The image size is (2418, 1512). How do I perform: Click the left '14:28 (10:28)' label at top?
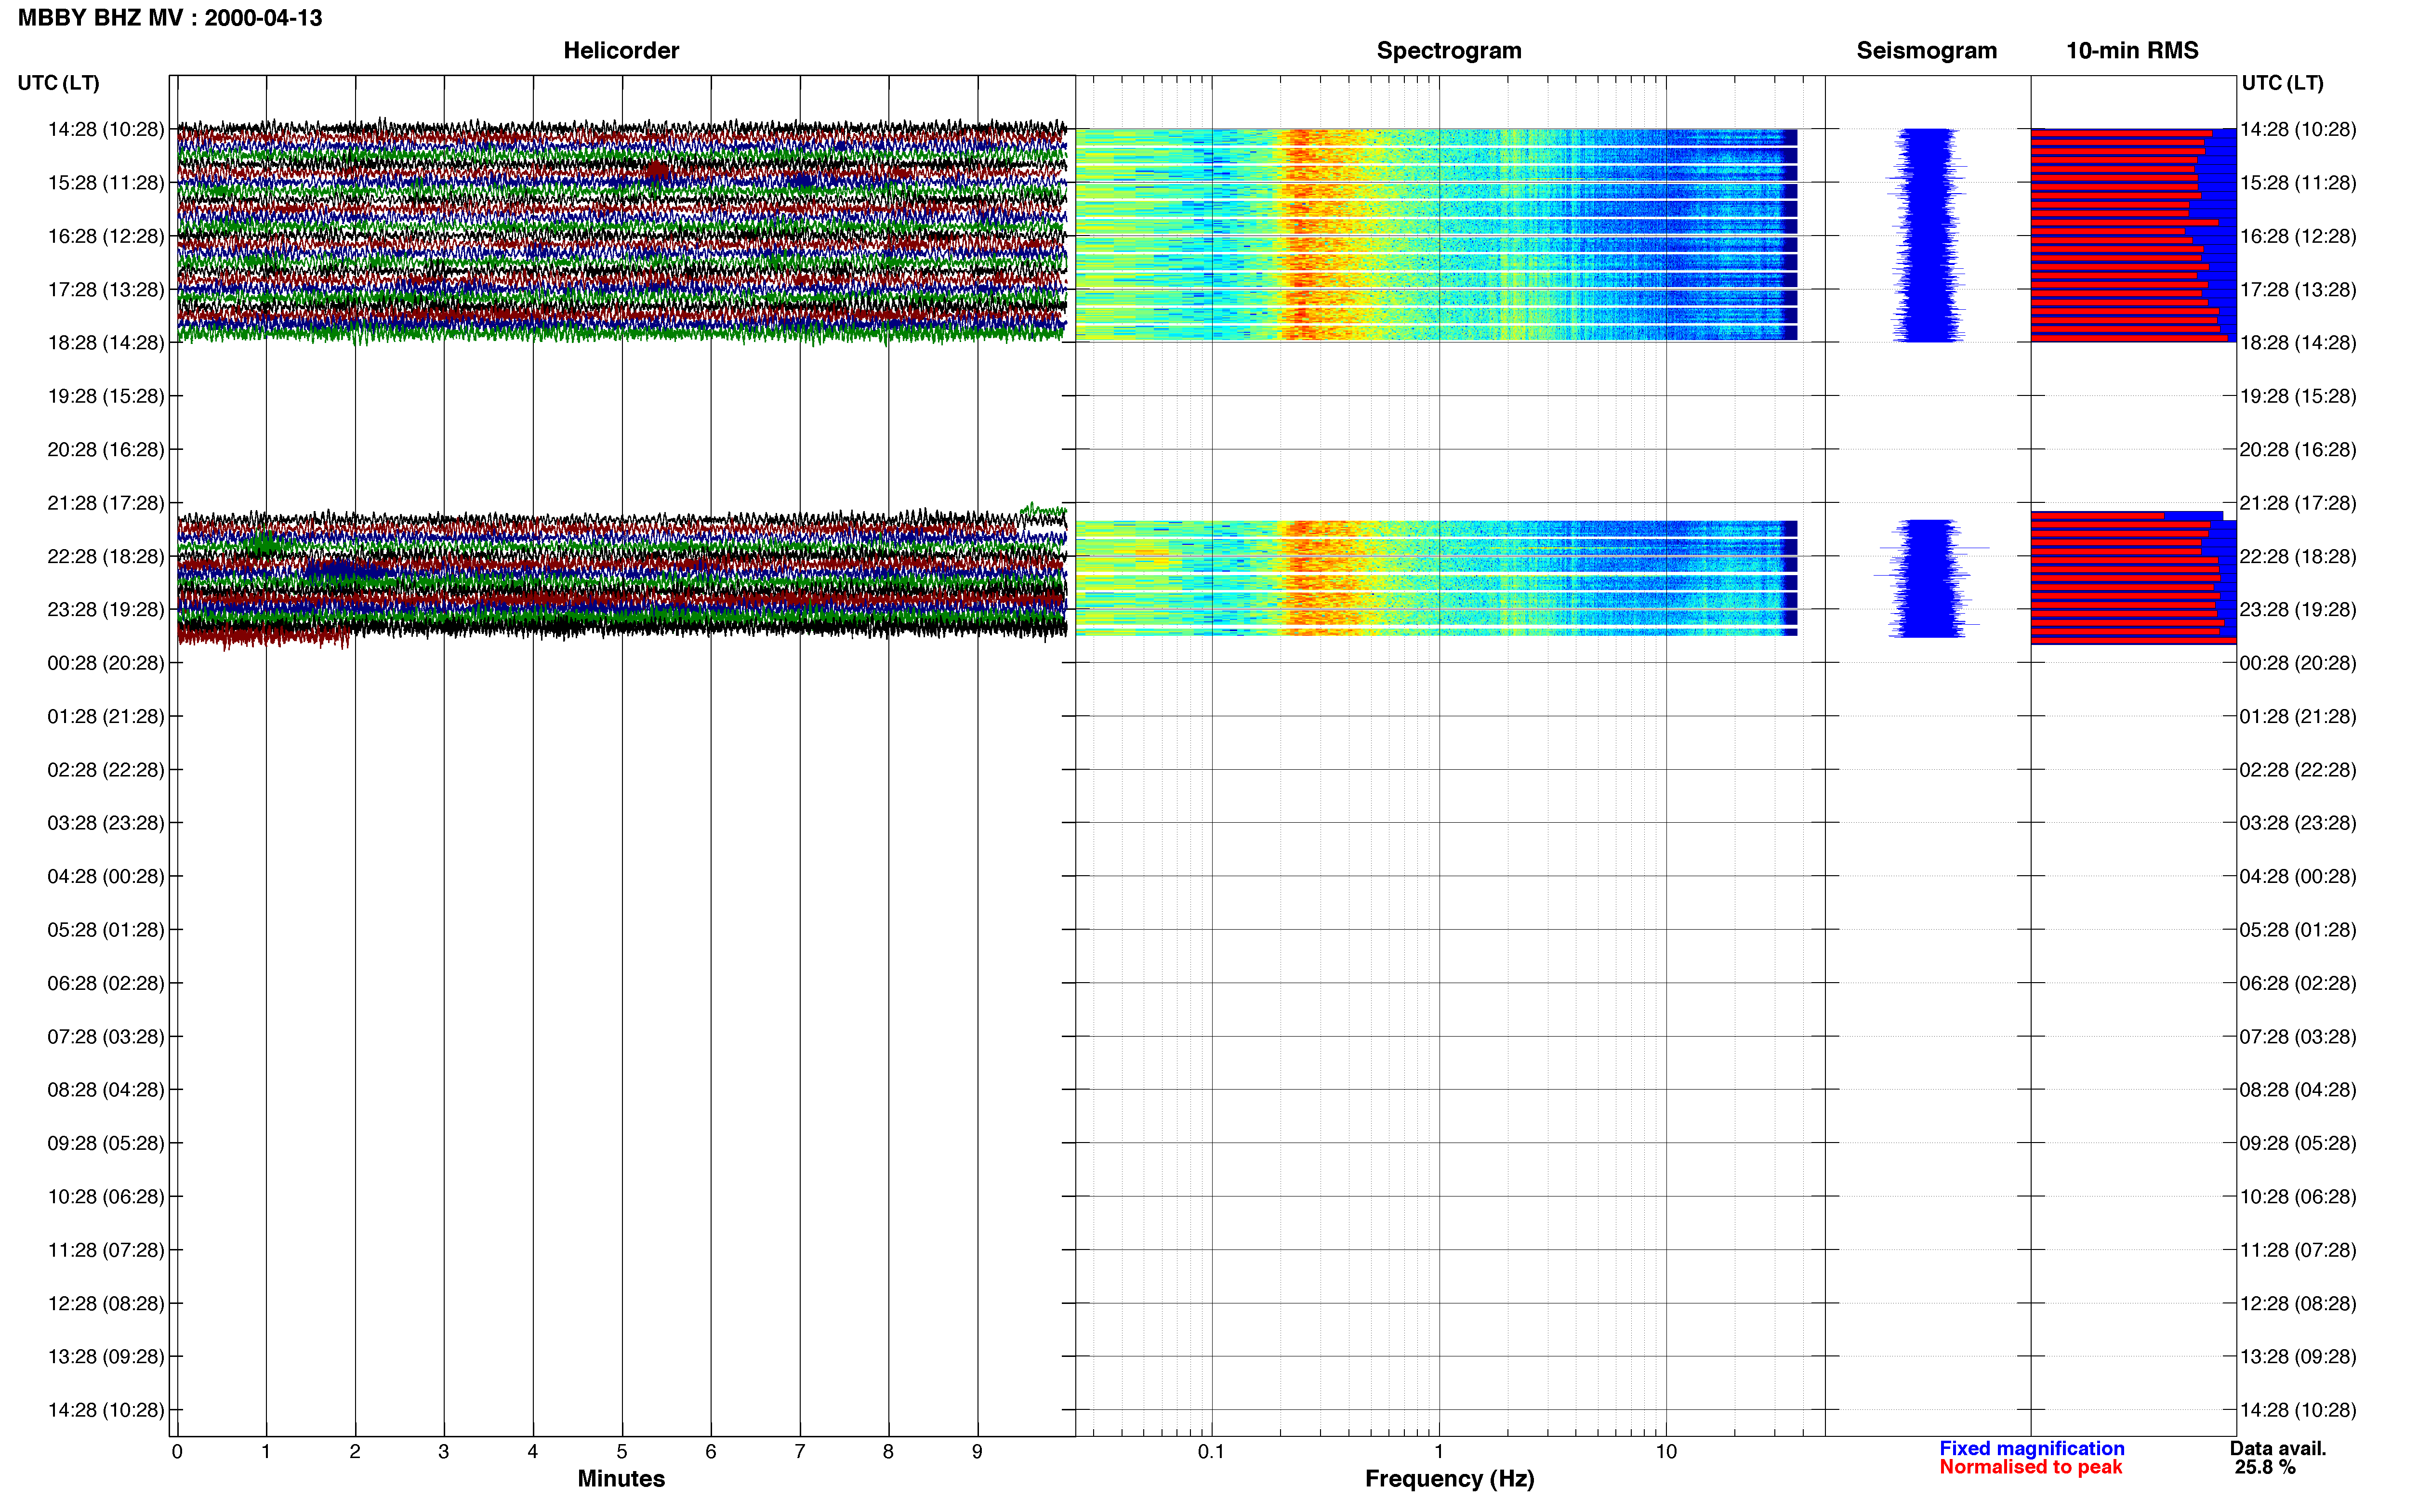(x=105, y=129)
